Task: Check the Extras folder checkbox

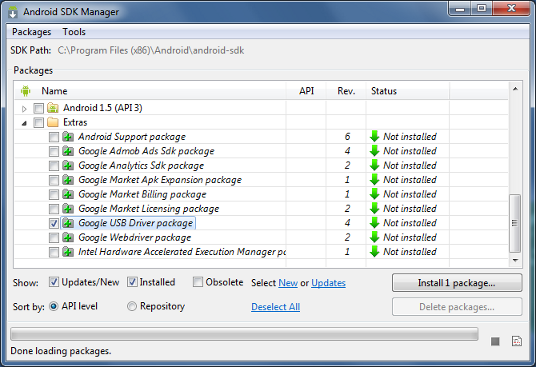Action: (38, 123)
